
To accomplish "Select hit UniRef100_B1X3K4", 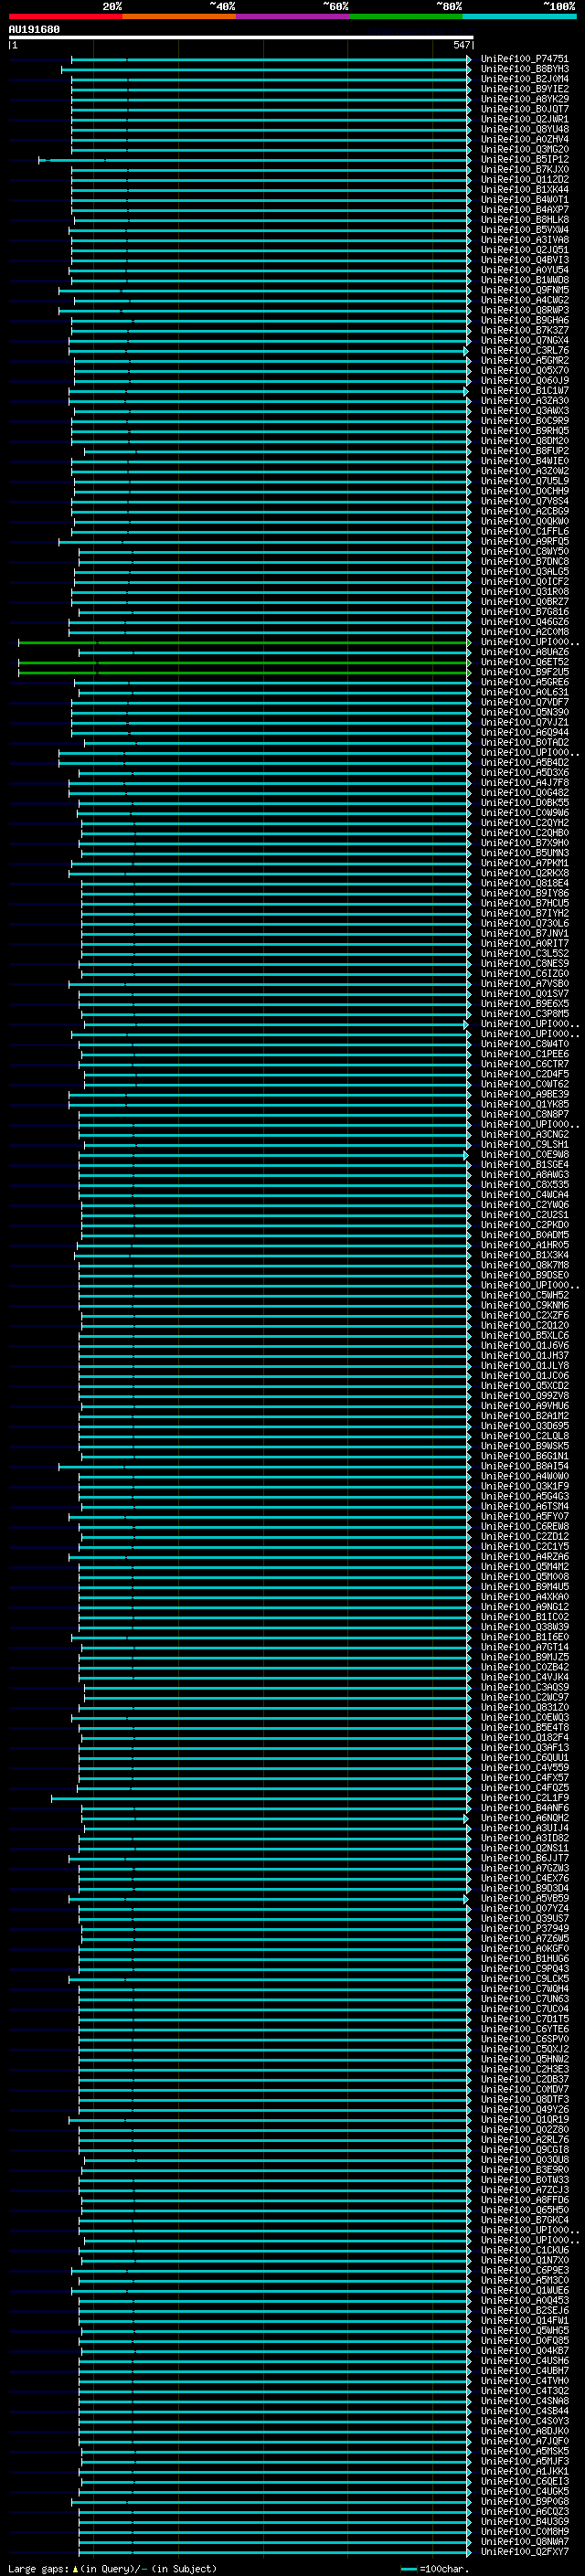I will pos(524,1255).
